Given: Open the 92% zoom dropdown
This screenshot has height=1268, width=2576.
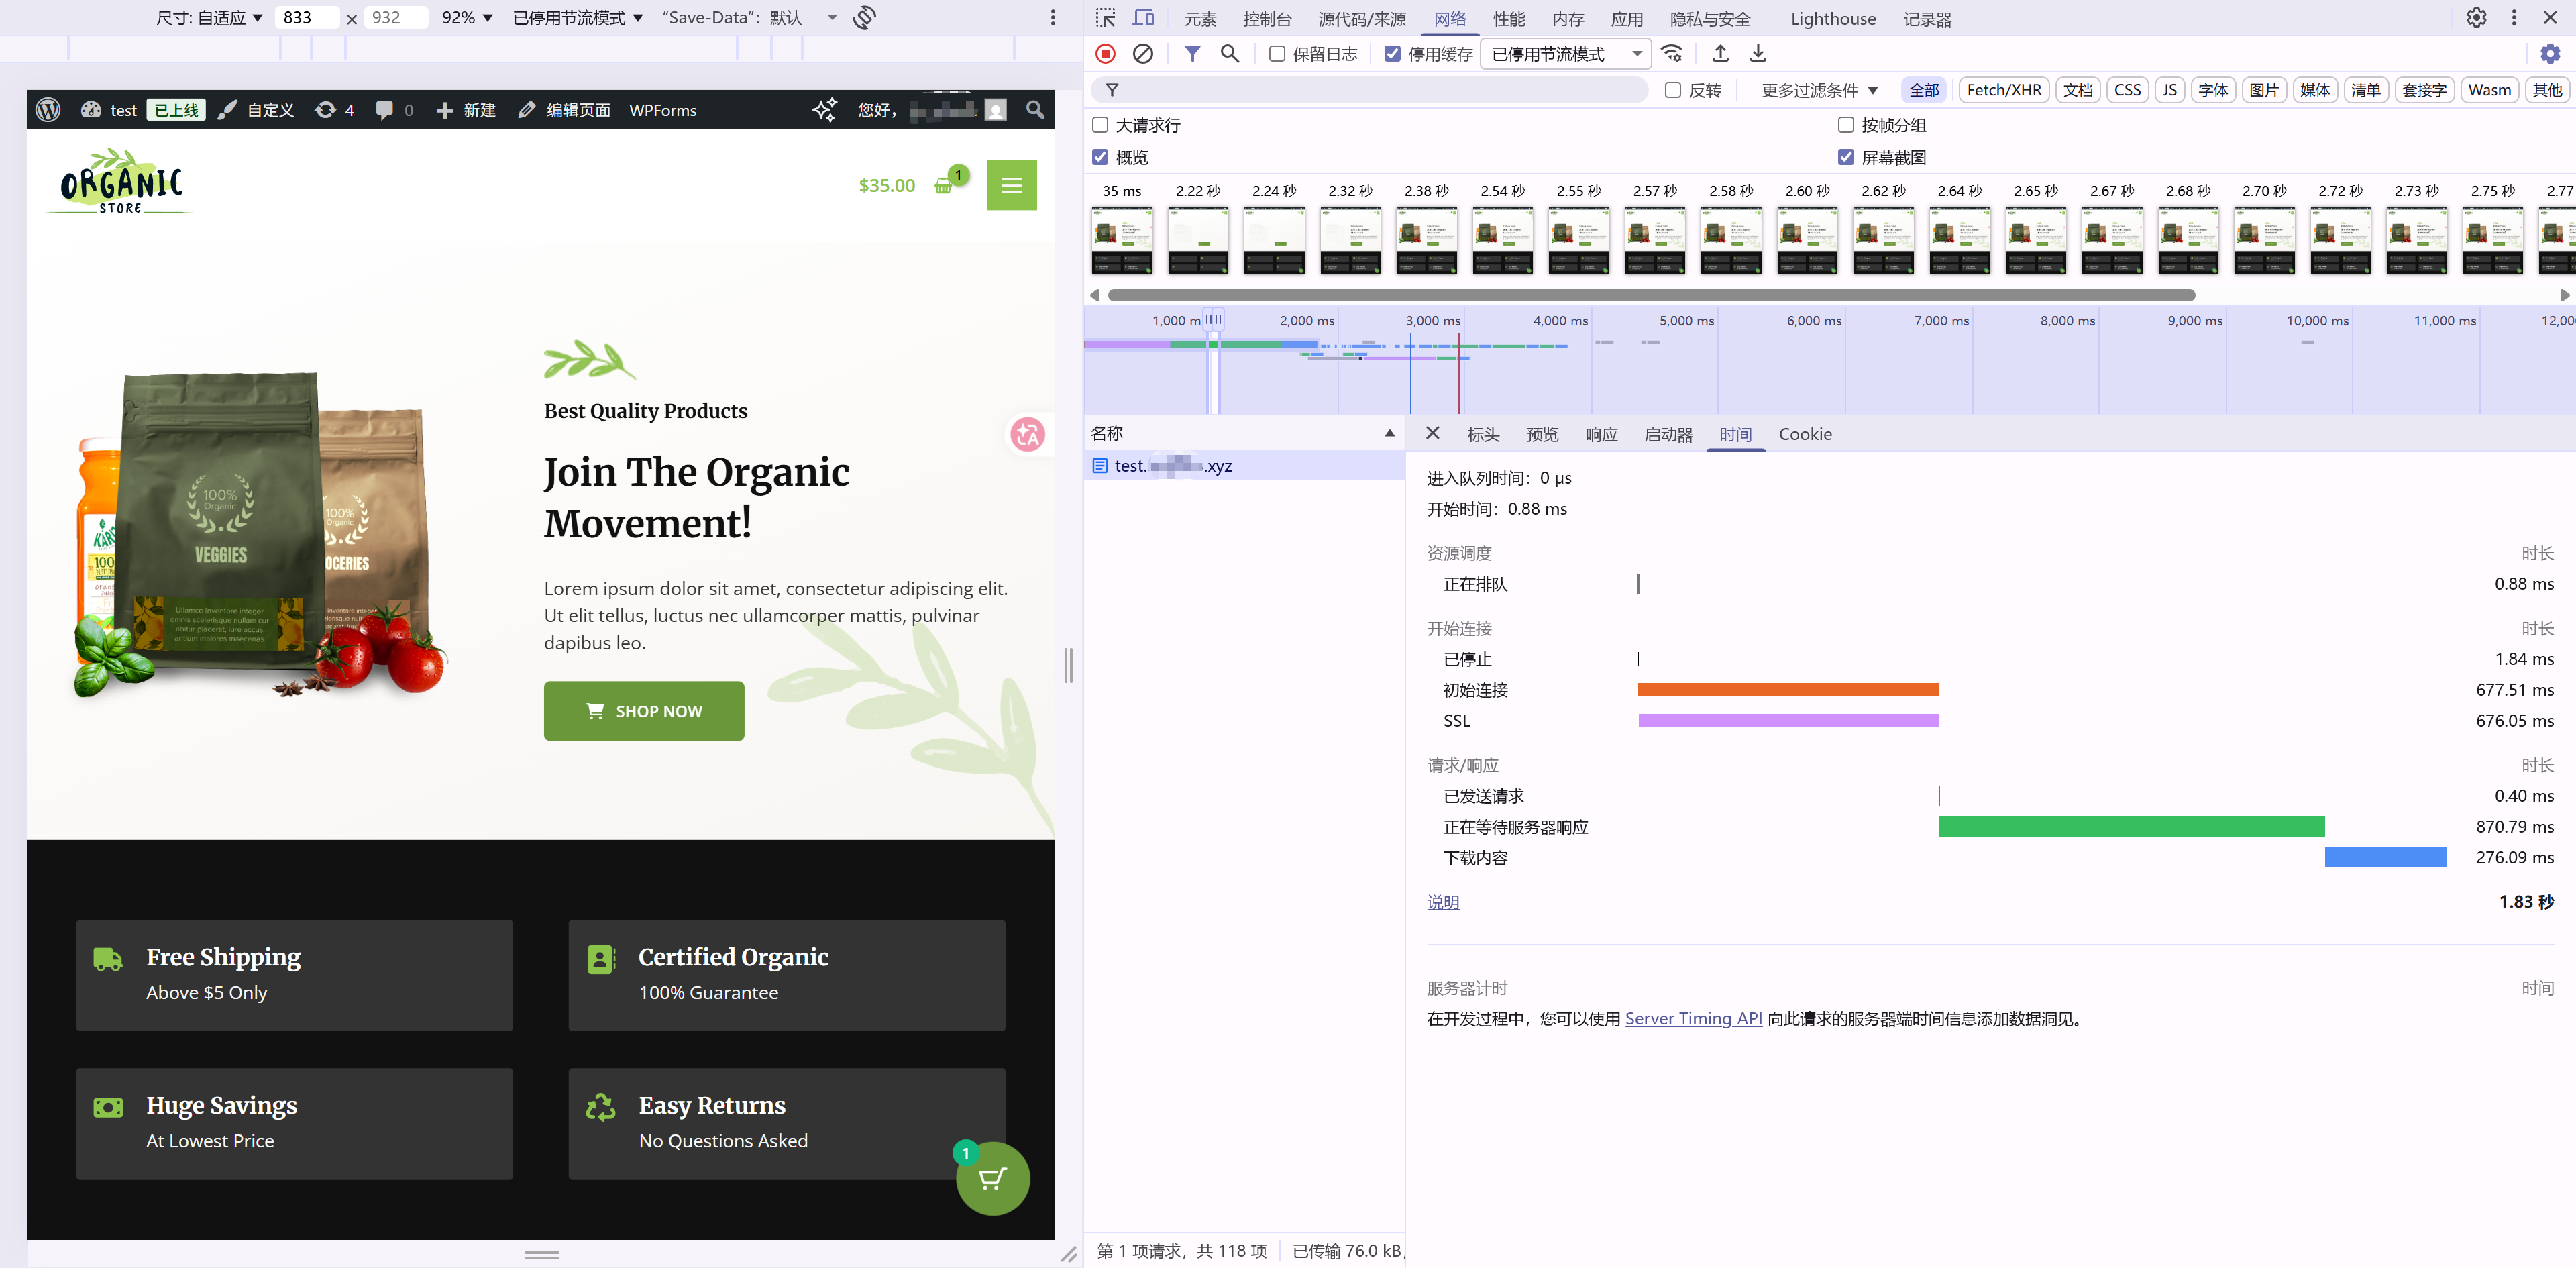Looking at the screenshot, I should pos(467,18).
